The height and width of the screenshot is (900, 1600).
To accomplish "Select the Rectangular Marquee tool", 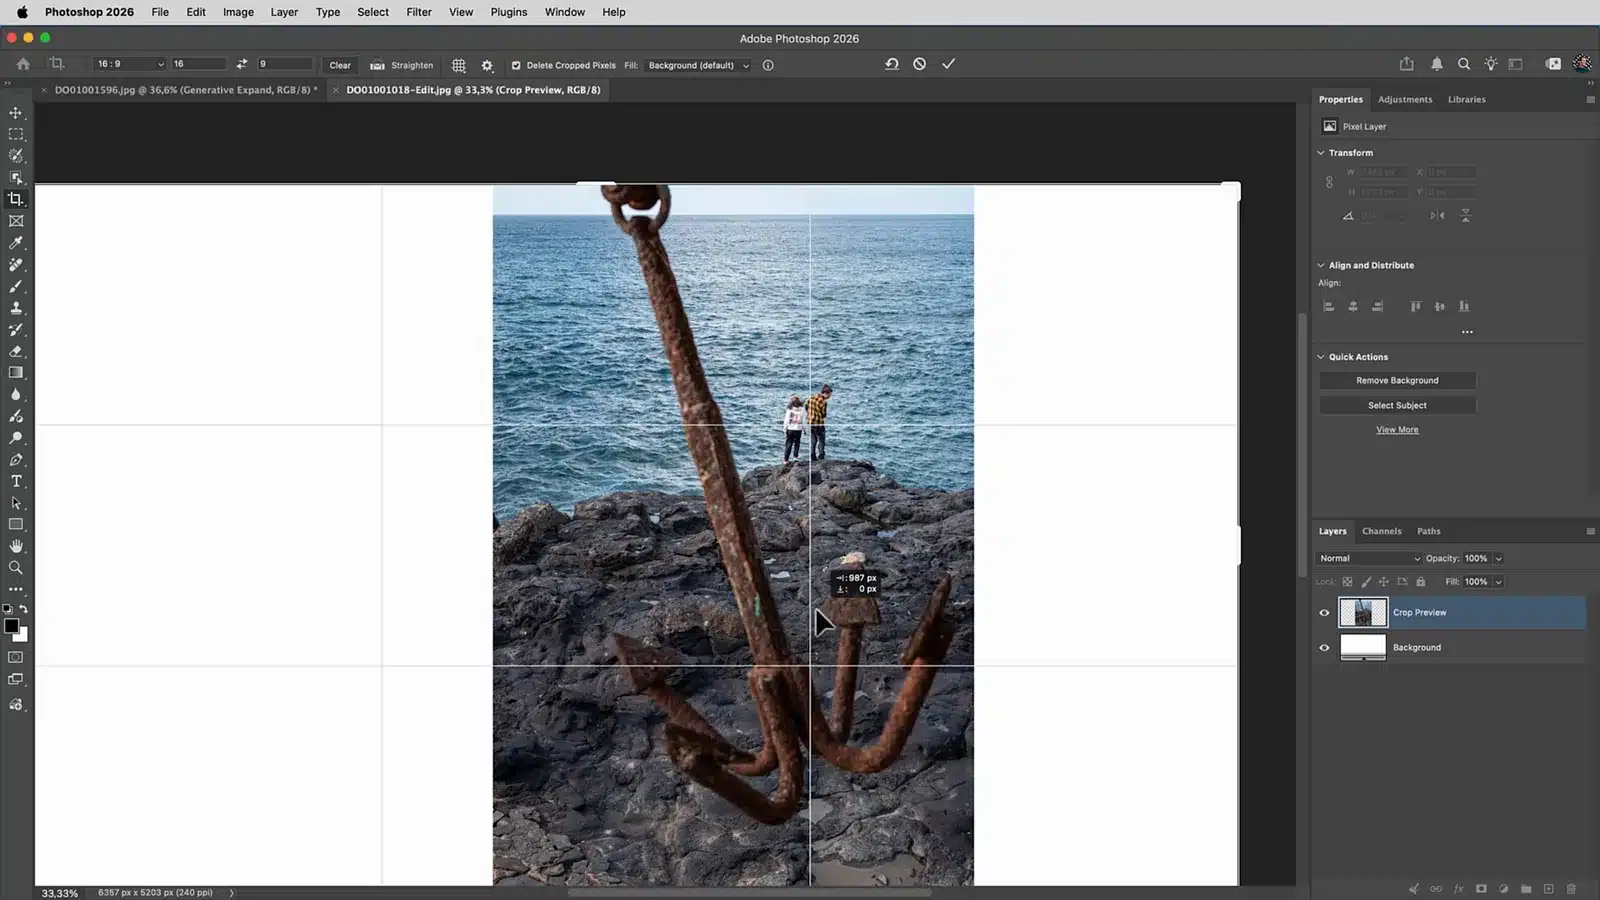I will point(16,134).
